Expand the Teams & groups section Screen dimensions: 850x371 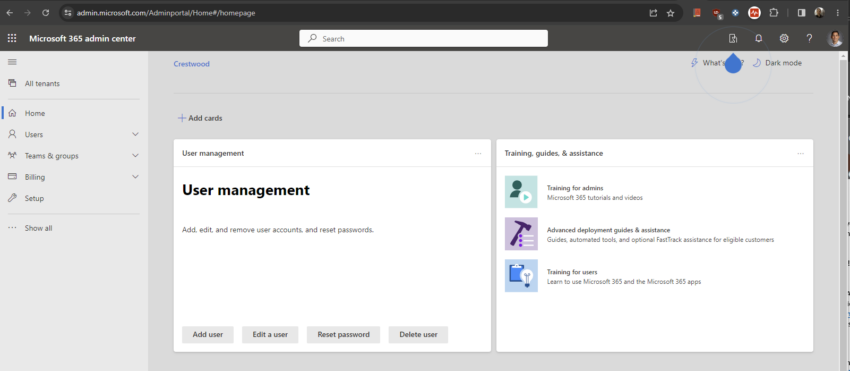136,156
